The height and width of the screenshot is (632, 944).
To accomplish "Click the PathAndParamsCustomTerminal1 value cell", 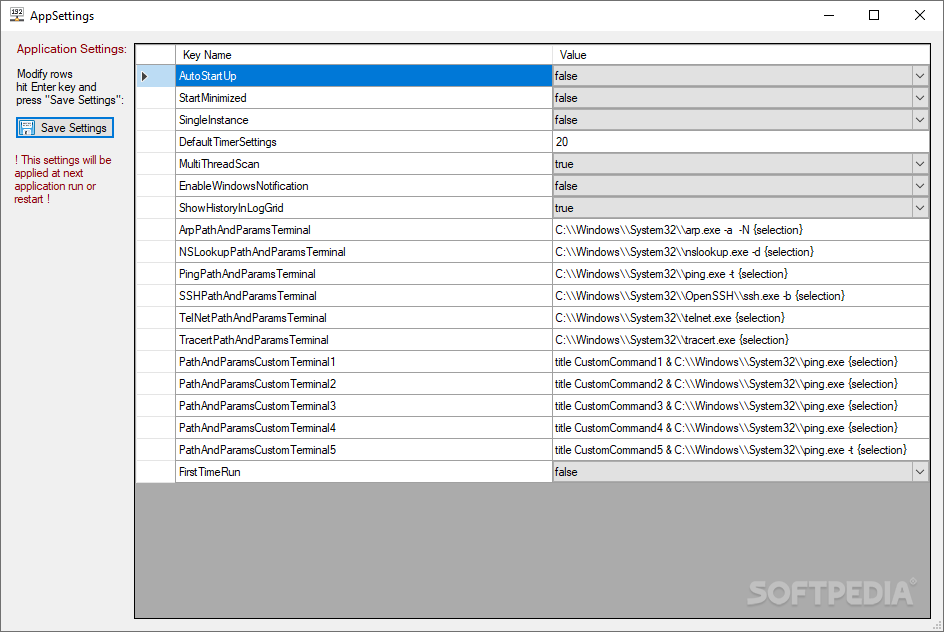I will (x=741, y=362).
